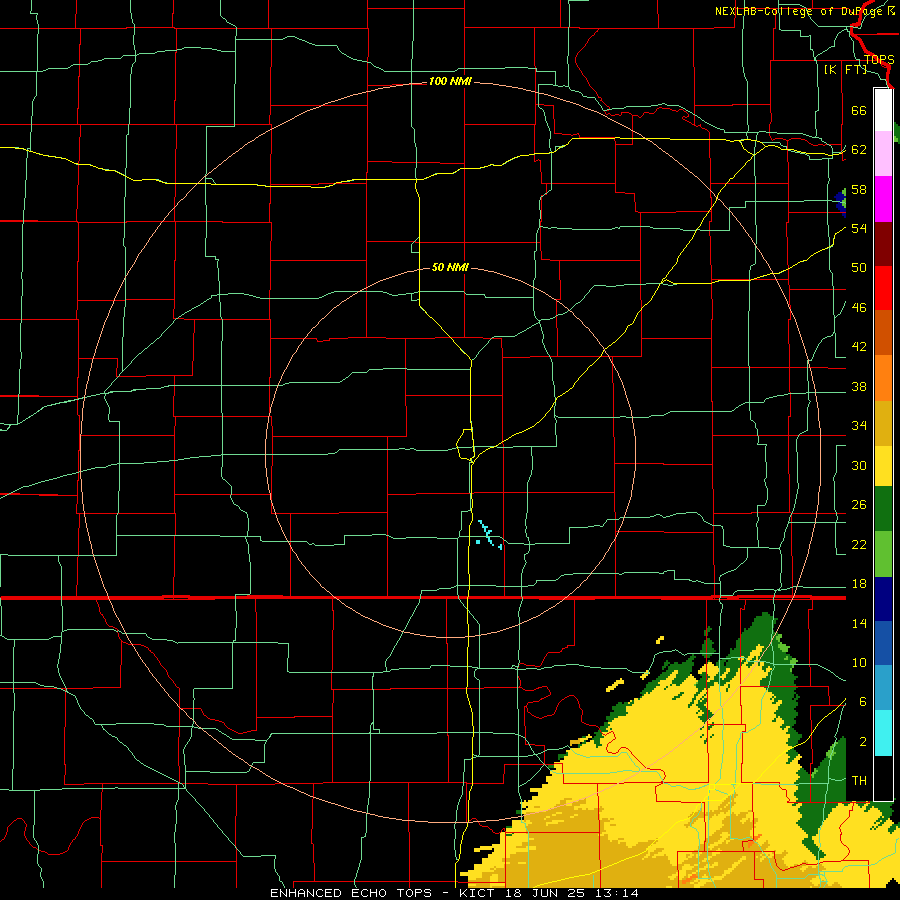
Task: Click the legend value 6
Action: tap(863, 702)
